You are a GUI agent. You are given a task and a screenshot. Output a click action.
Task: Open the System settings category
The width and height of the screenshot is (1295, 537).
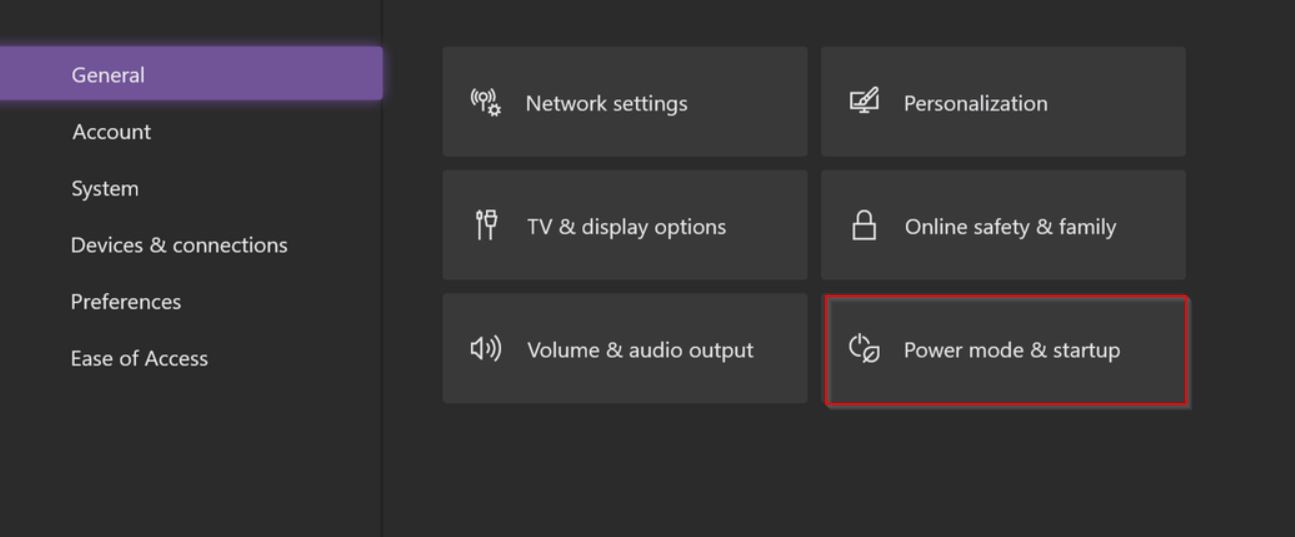(105, 188)
